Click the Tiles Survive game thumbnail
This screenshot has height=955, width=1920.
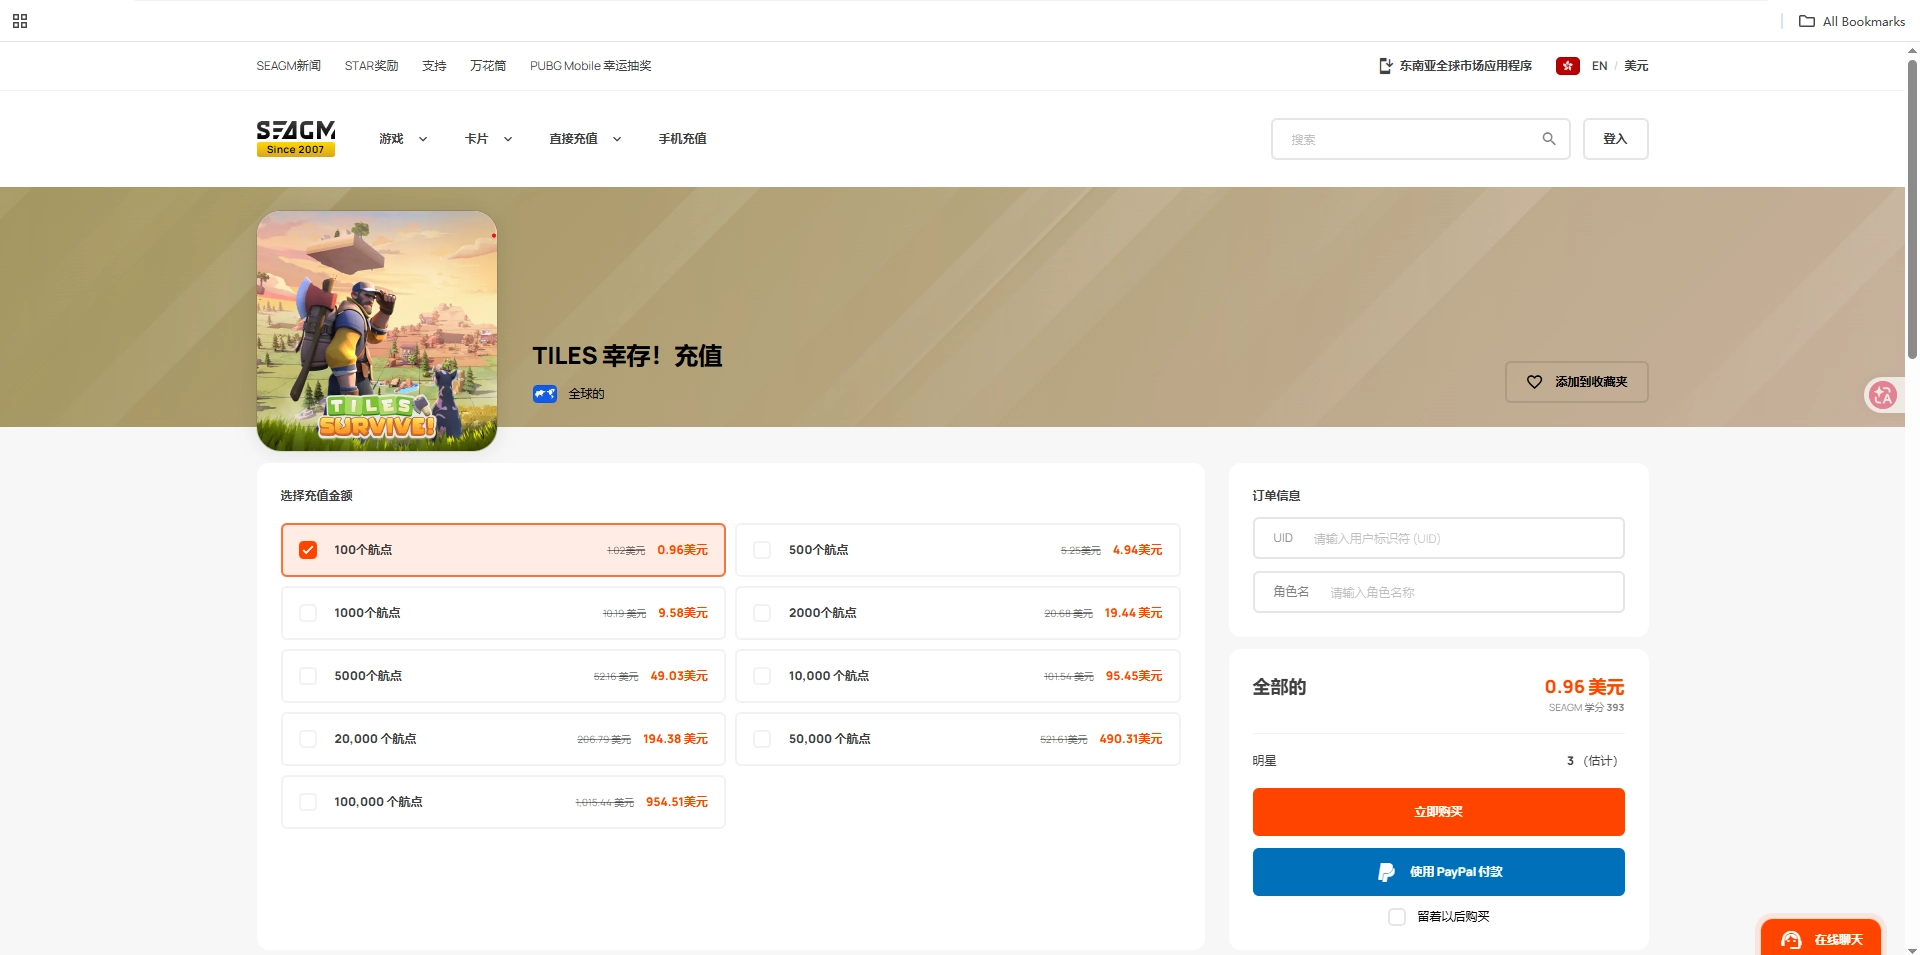click(x=377, y=331)
